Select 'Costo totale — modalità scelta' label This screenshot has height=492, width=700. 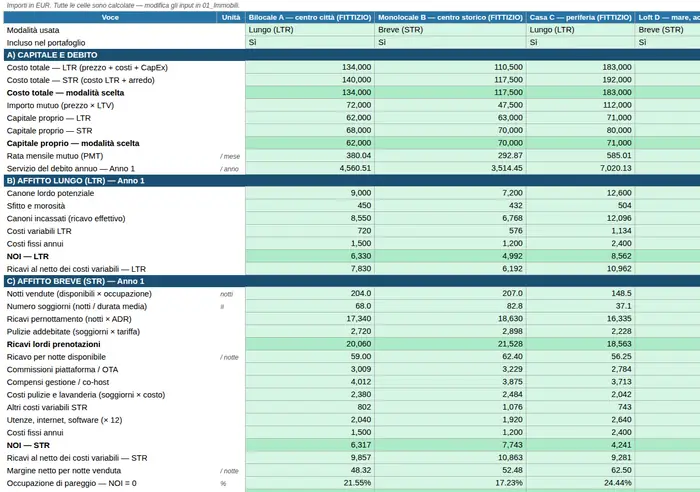65,93
